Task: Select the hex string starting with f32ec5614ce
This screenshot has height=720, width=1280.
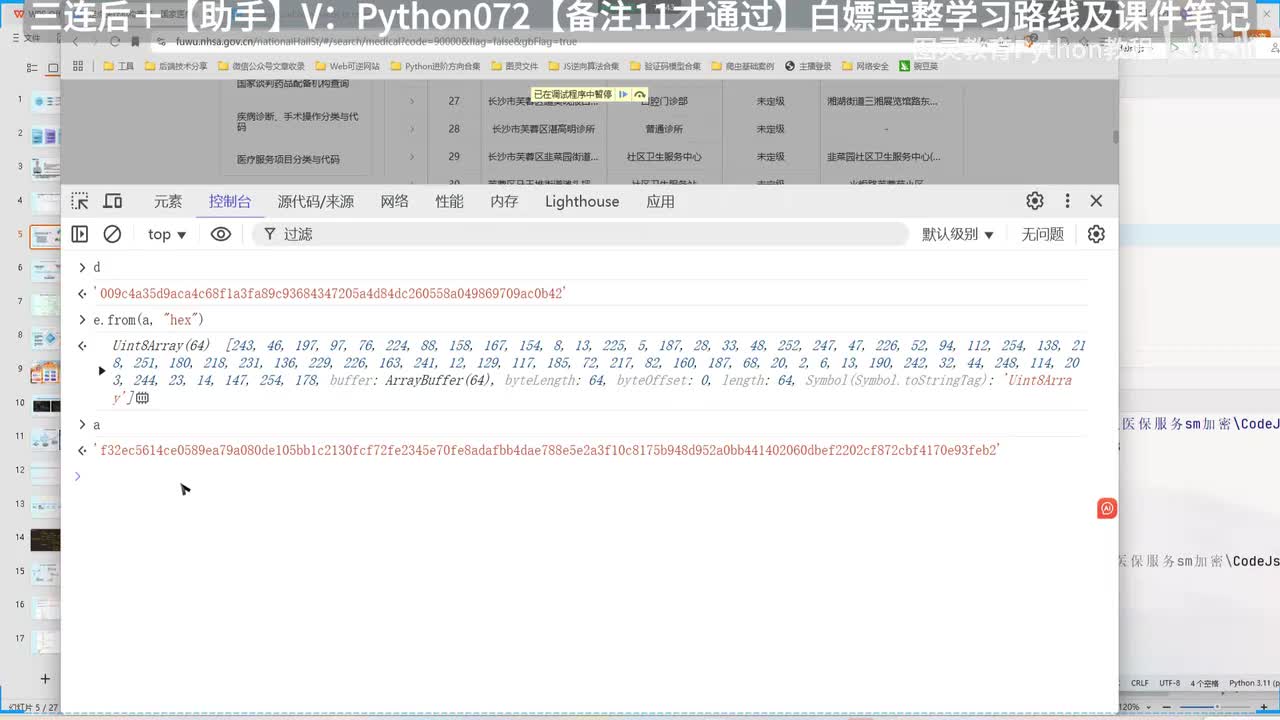Action: [546, 451]
